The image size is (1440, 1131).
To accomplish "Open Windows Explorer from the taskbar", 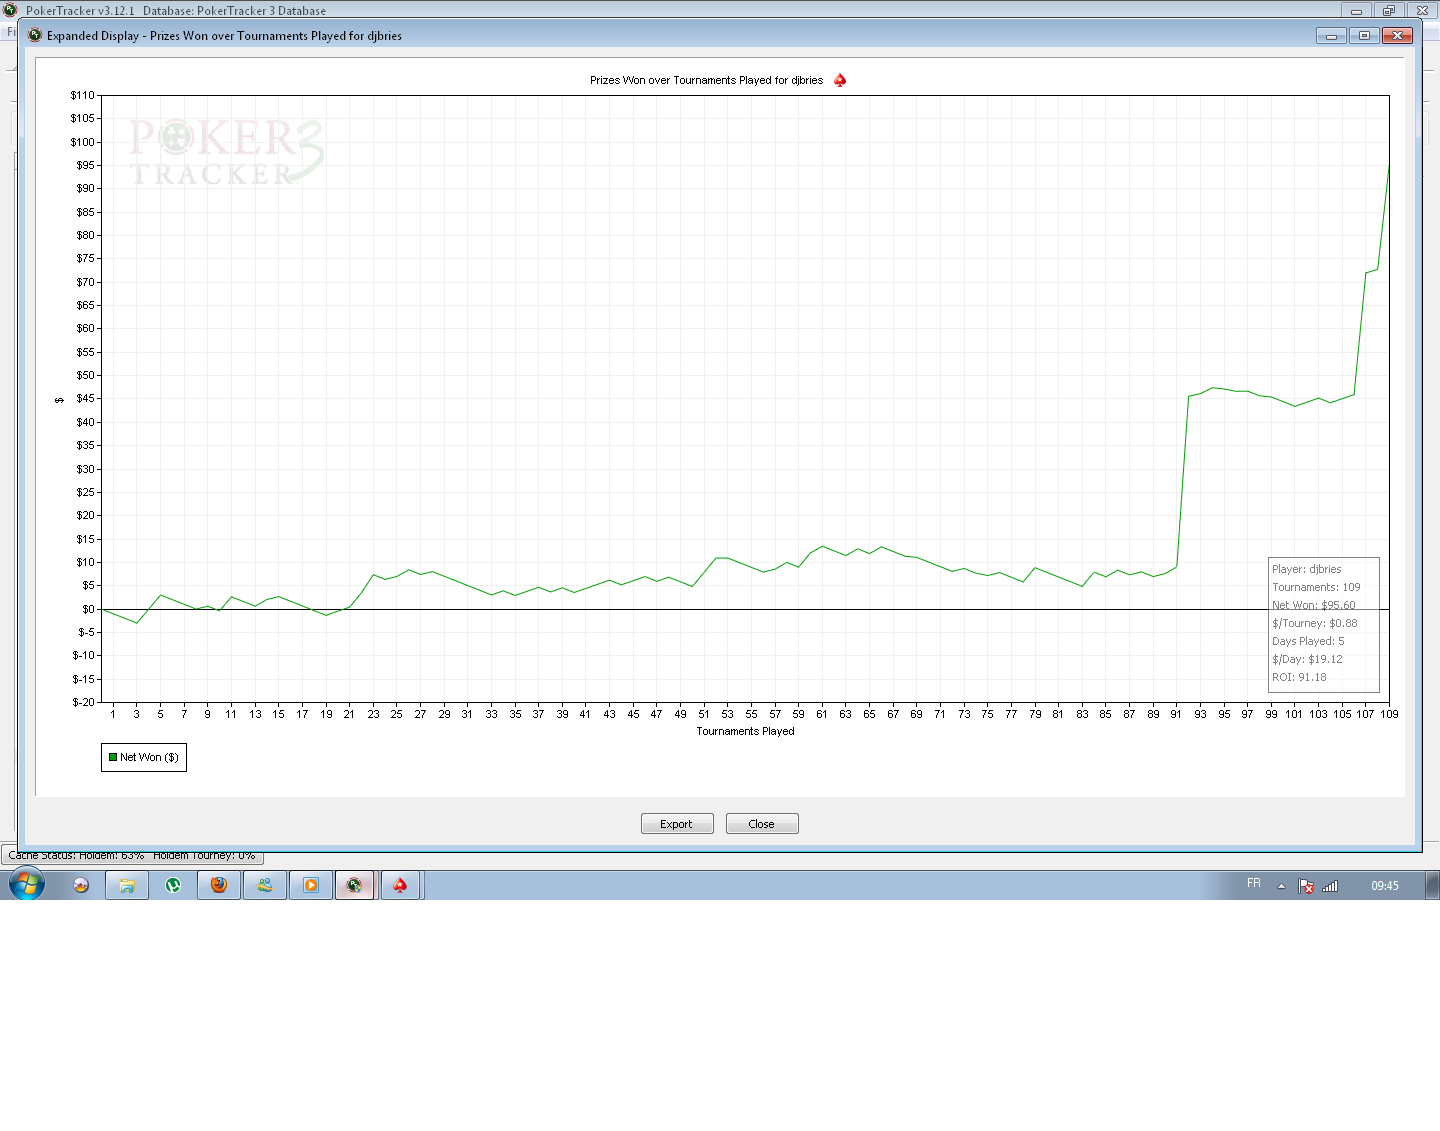I will (x=127, y=885).
